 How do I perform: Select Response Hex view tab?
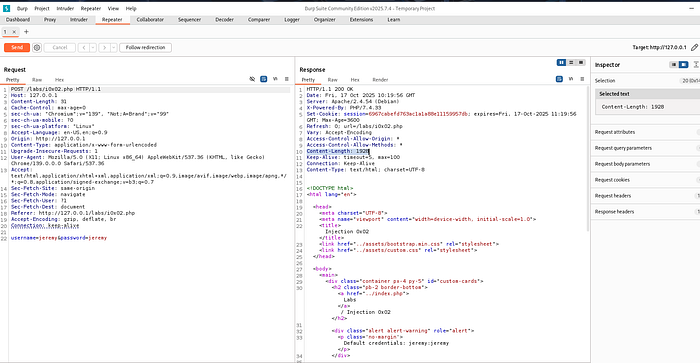pyautogui.click(x=355, y=79)
